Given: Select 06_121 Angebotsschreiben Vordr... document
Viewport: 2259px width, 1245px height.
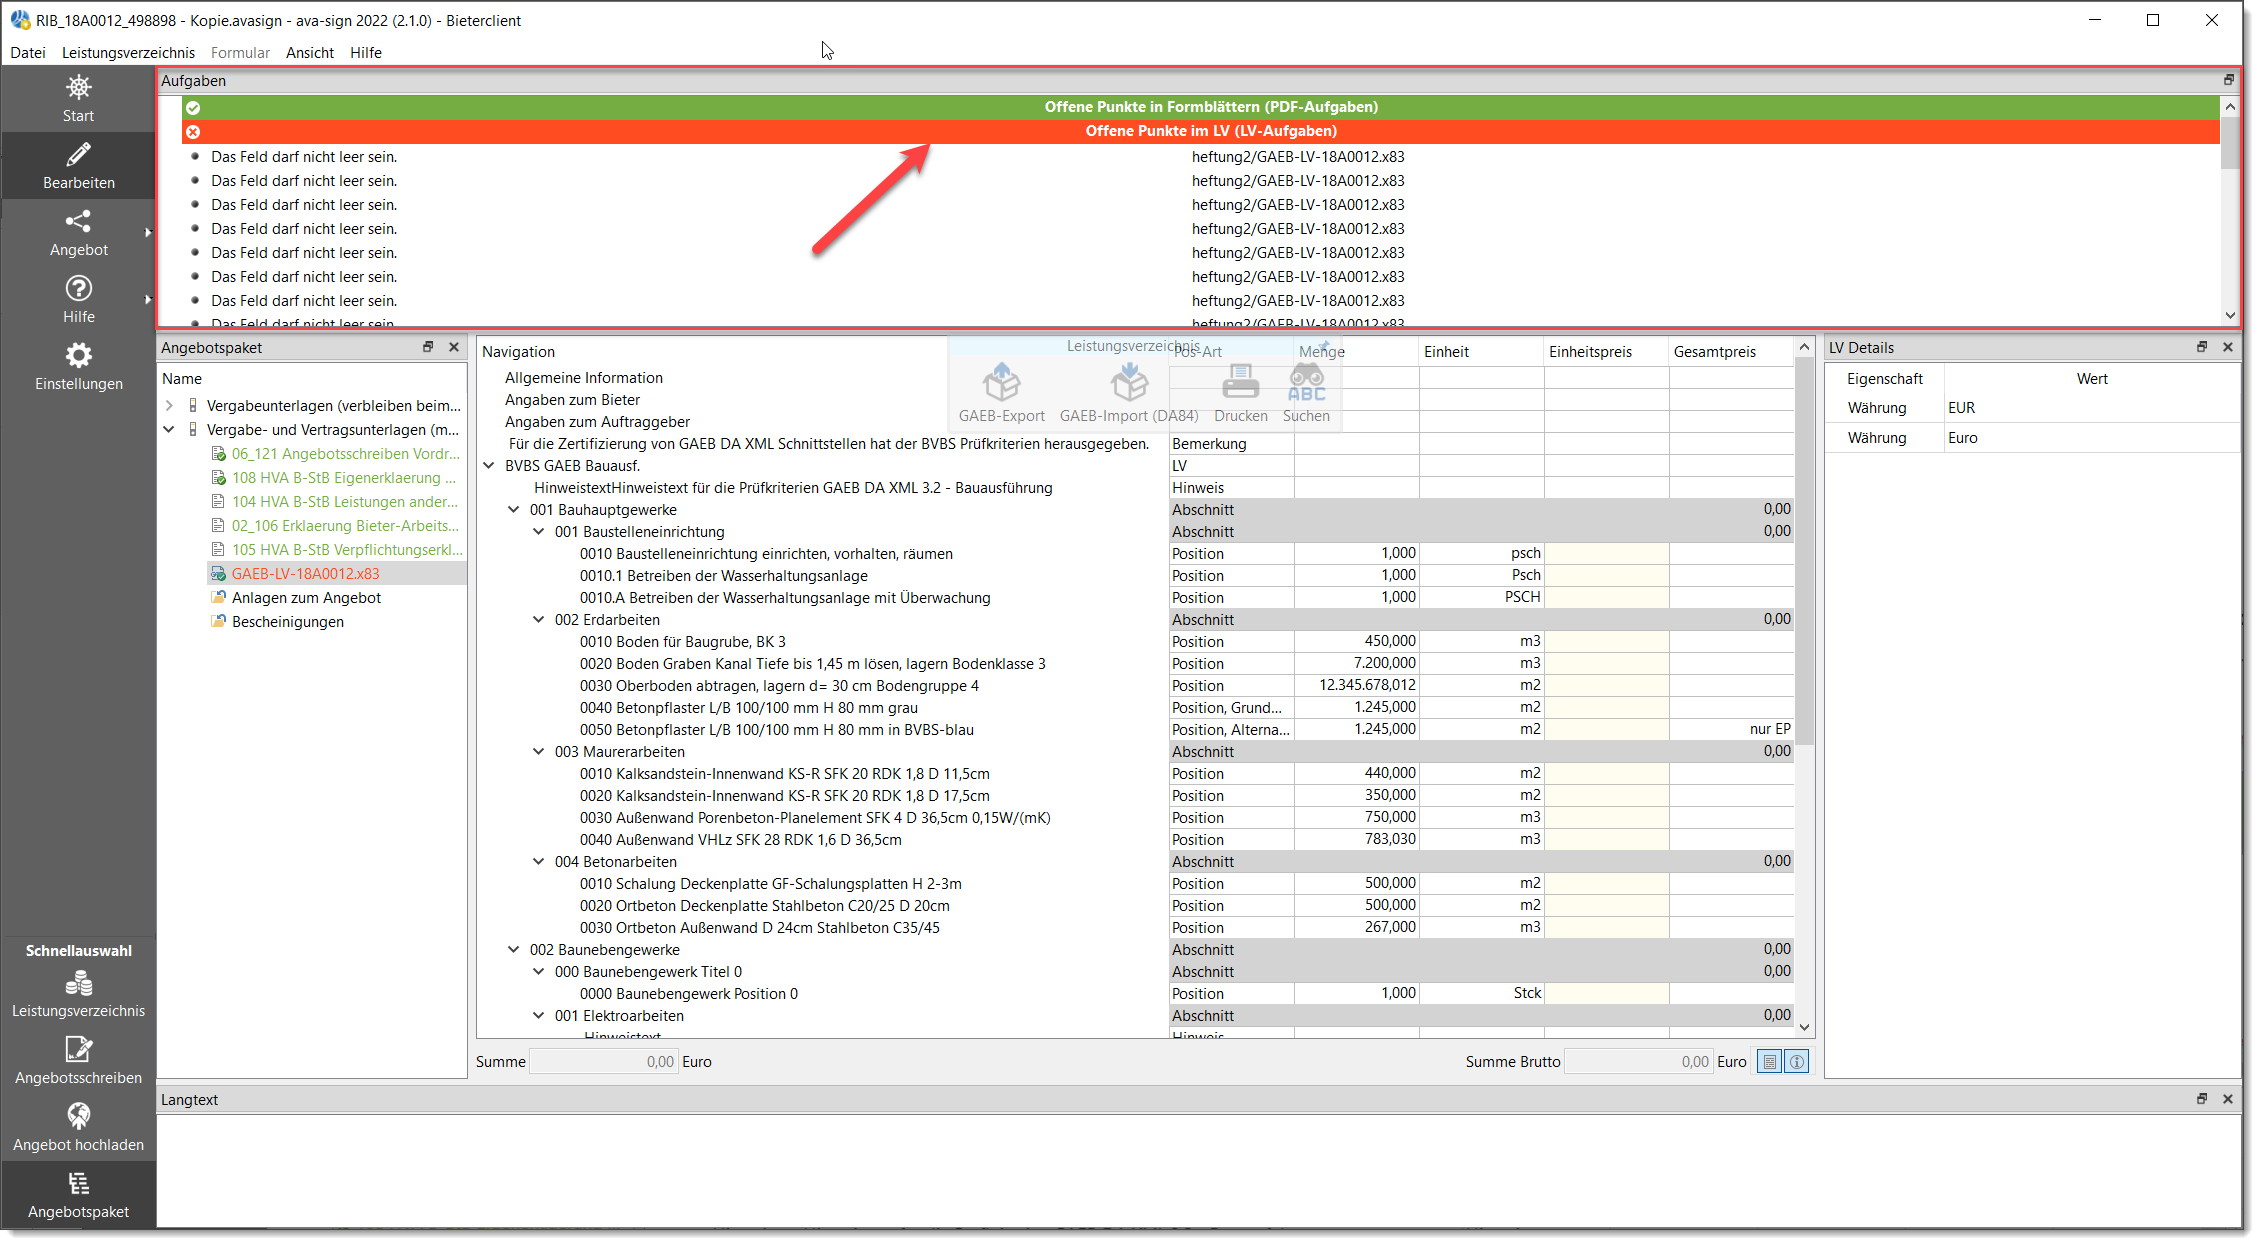Looking at the screenshot, I should pos(346,453).
